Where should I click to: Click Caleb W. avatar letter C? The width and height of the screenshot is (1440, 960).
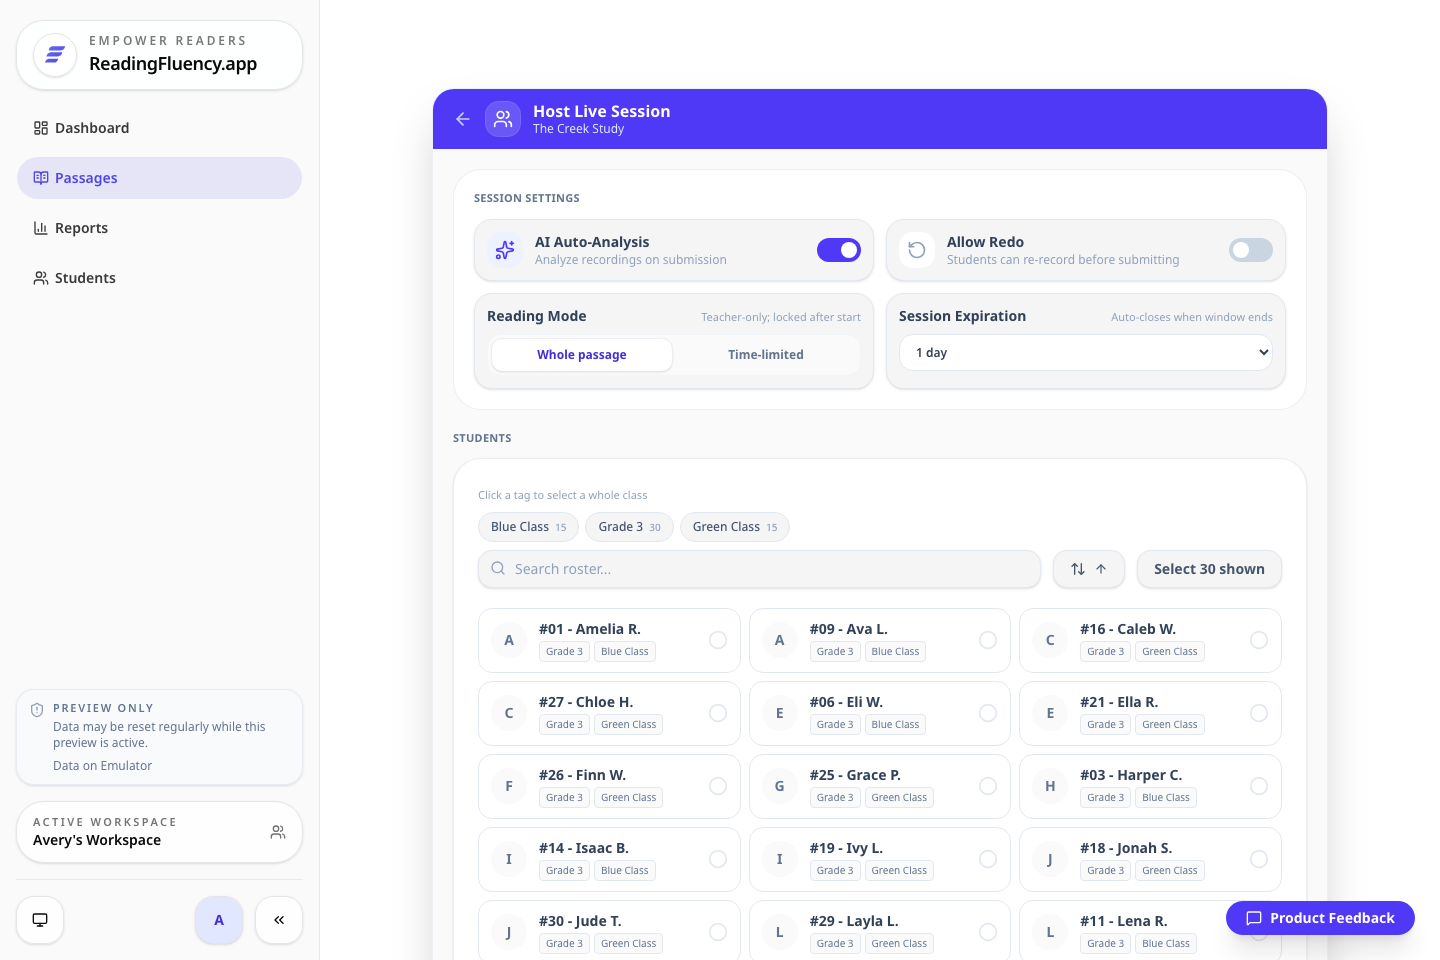tap(1050, 640)
